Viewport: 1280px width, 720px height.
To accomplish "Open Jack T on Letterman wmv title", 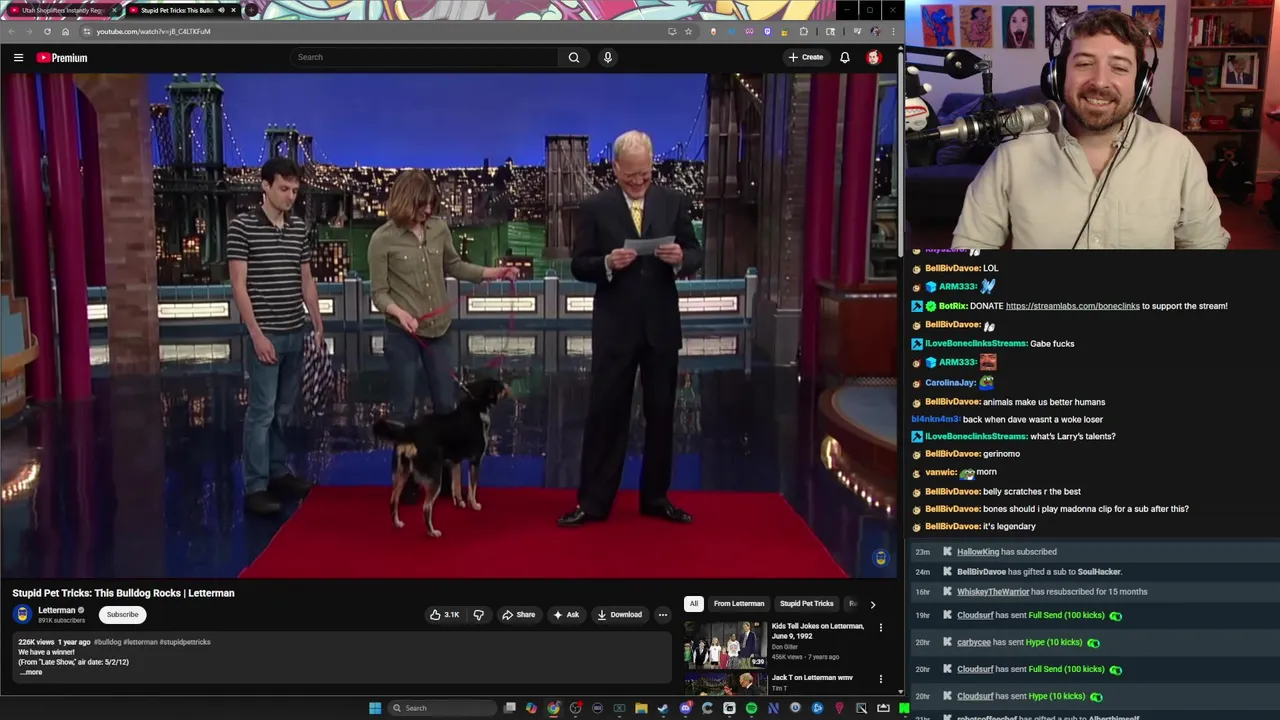I will pyautogui.click(x=812, y=678).
